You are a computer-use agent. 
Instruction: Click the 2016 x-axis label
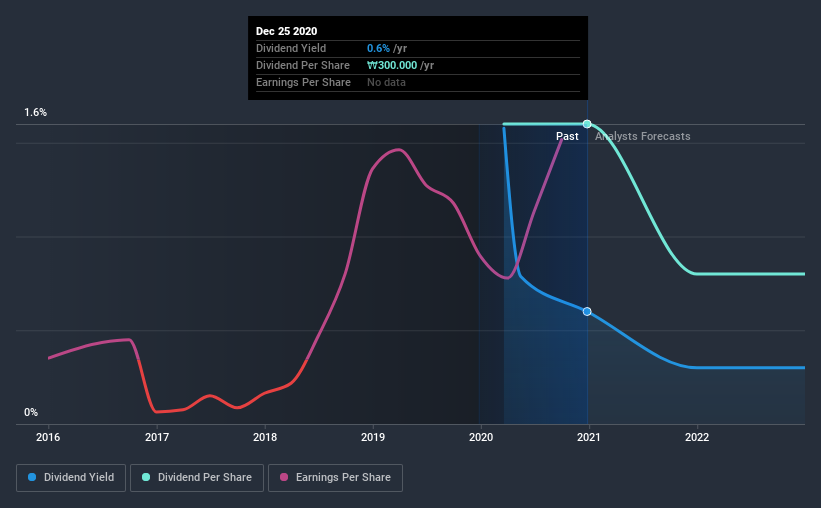48,437
